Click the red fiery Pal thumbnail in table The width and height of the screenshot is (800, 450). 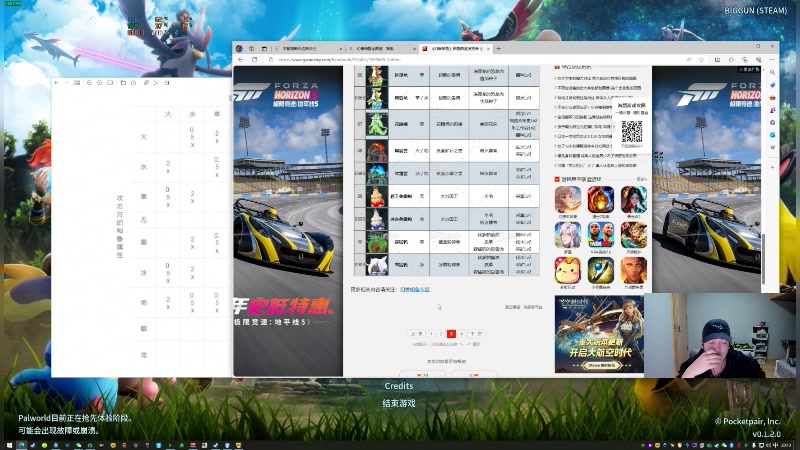click(377, 151)
